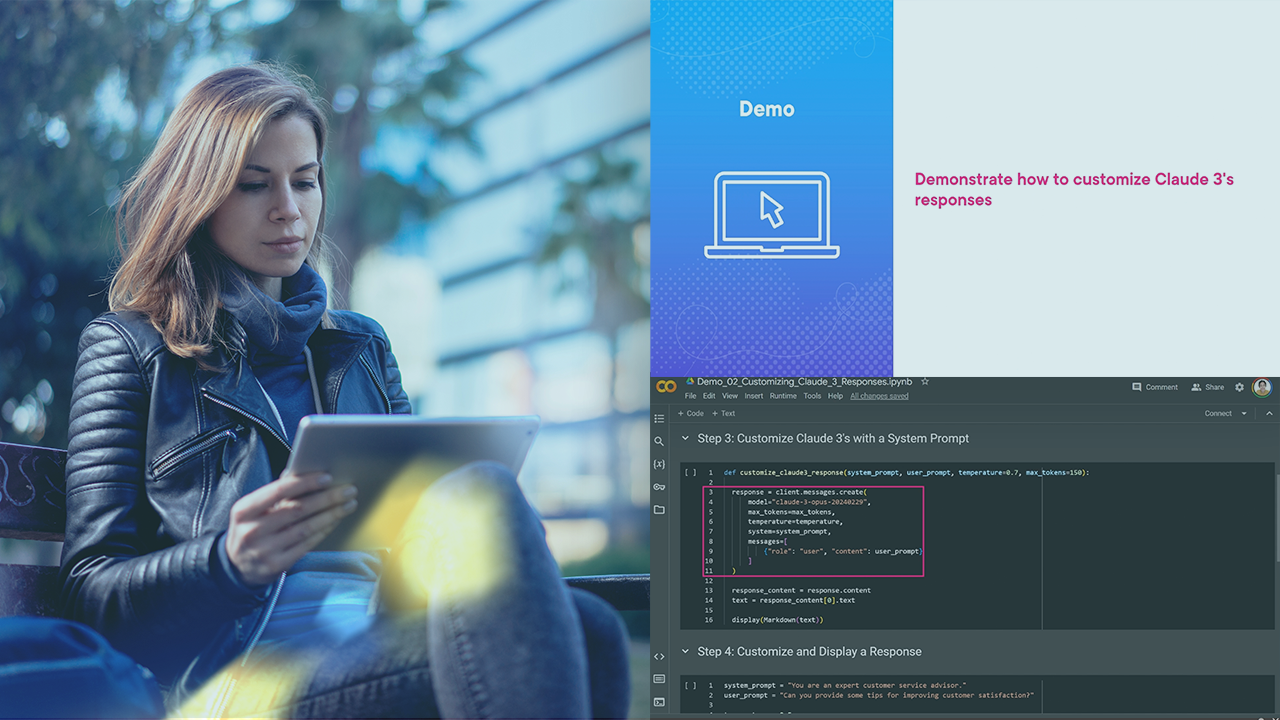Viewport: 1280px width, 720px height.
Task: Click the Share button
Action: click(1208, 387)
